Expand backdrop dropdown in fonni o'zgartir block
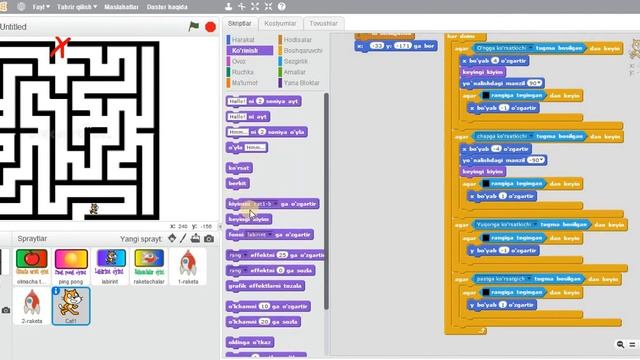Screen dimensions: 640x360 269,235
